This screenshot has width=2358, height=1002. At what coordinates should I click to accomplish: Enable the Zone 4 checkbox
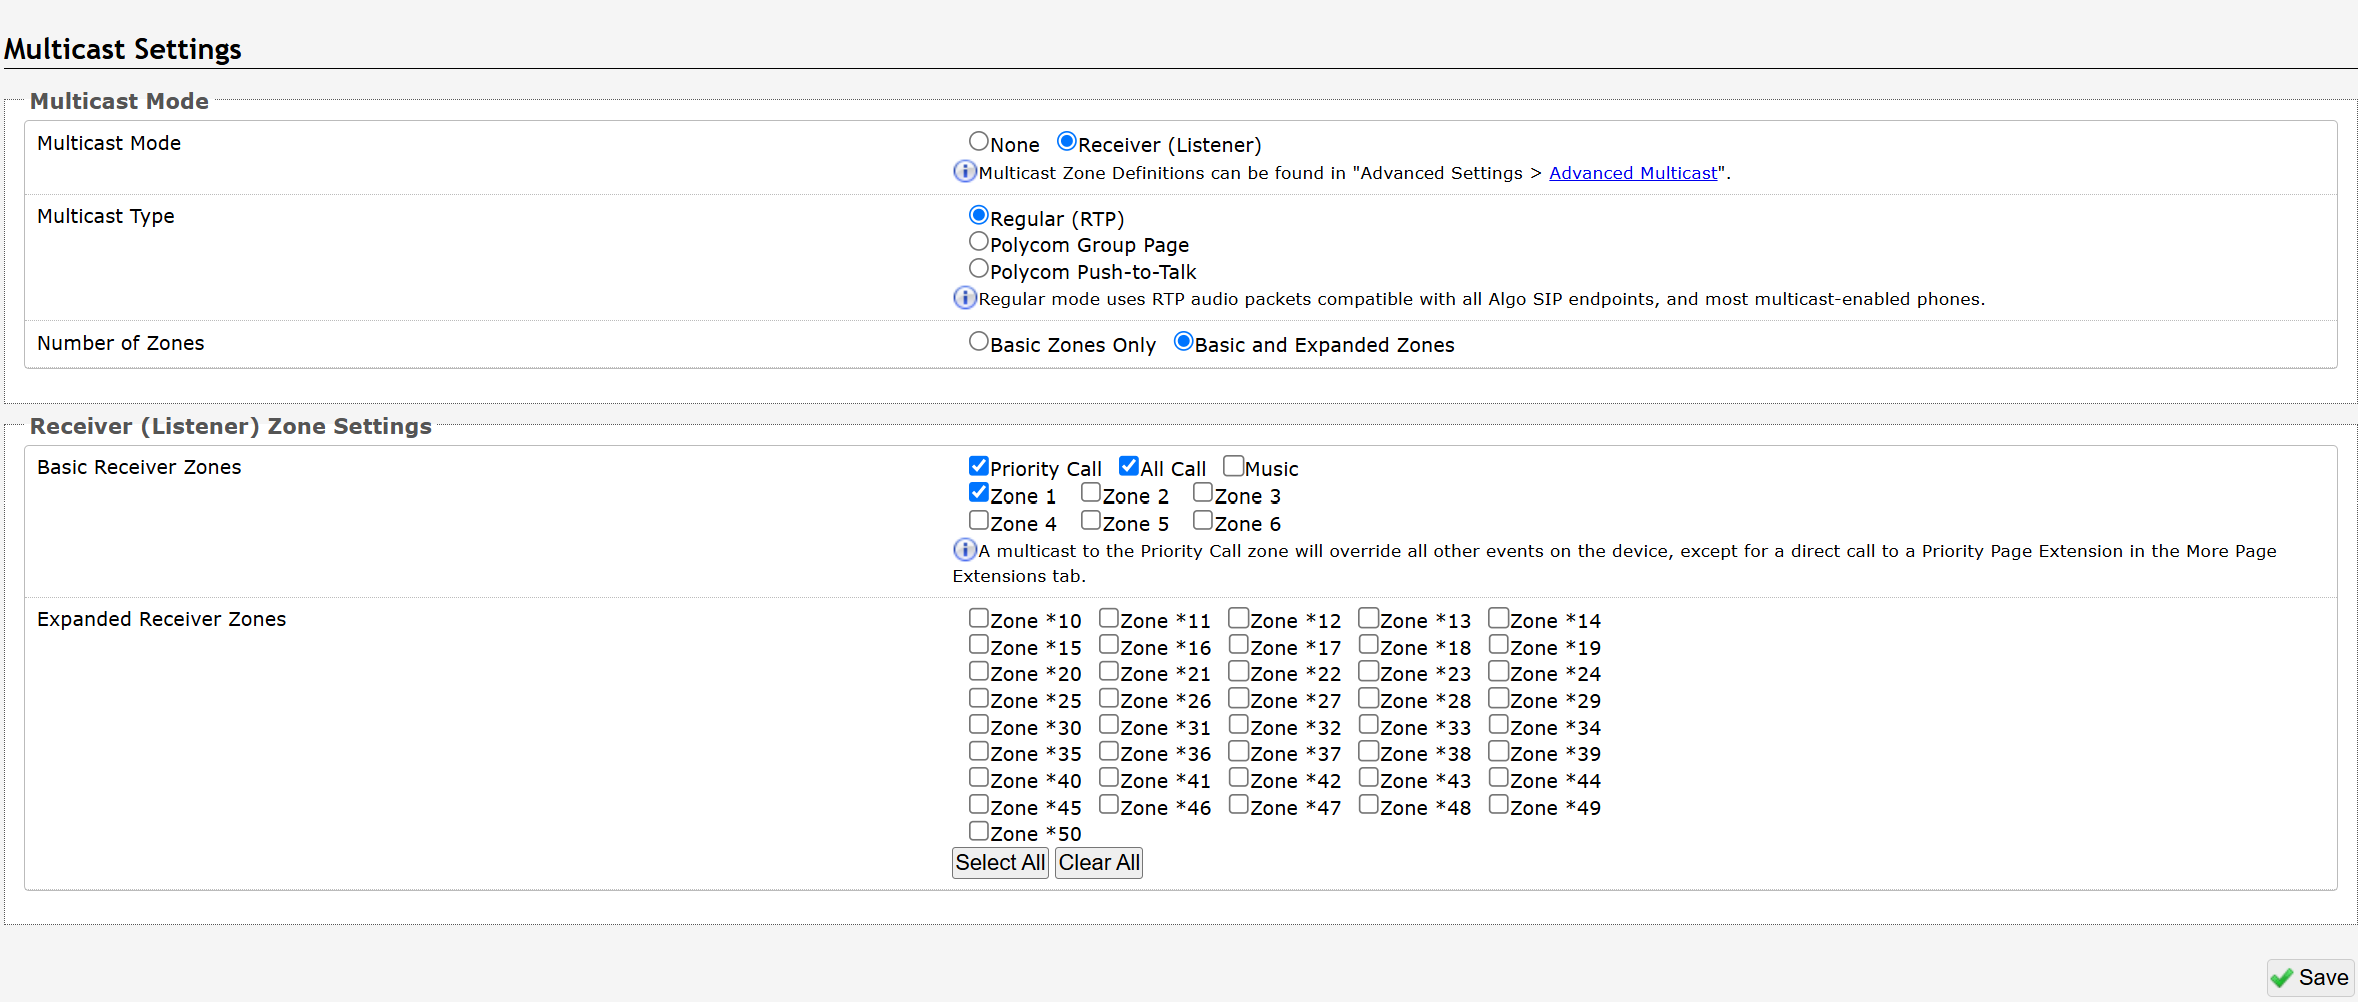point(979,521)
